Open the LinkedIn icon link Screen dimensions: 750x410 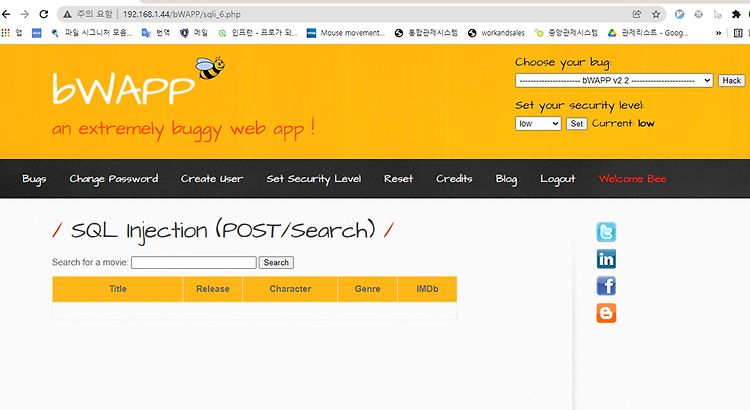606,259
